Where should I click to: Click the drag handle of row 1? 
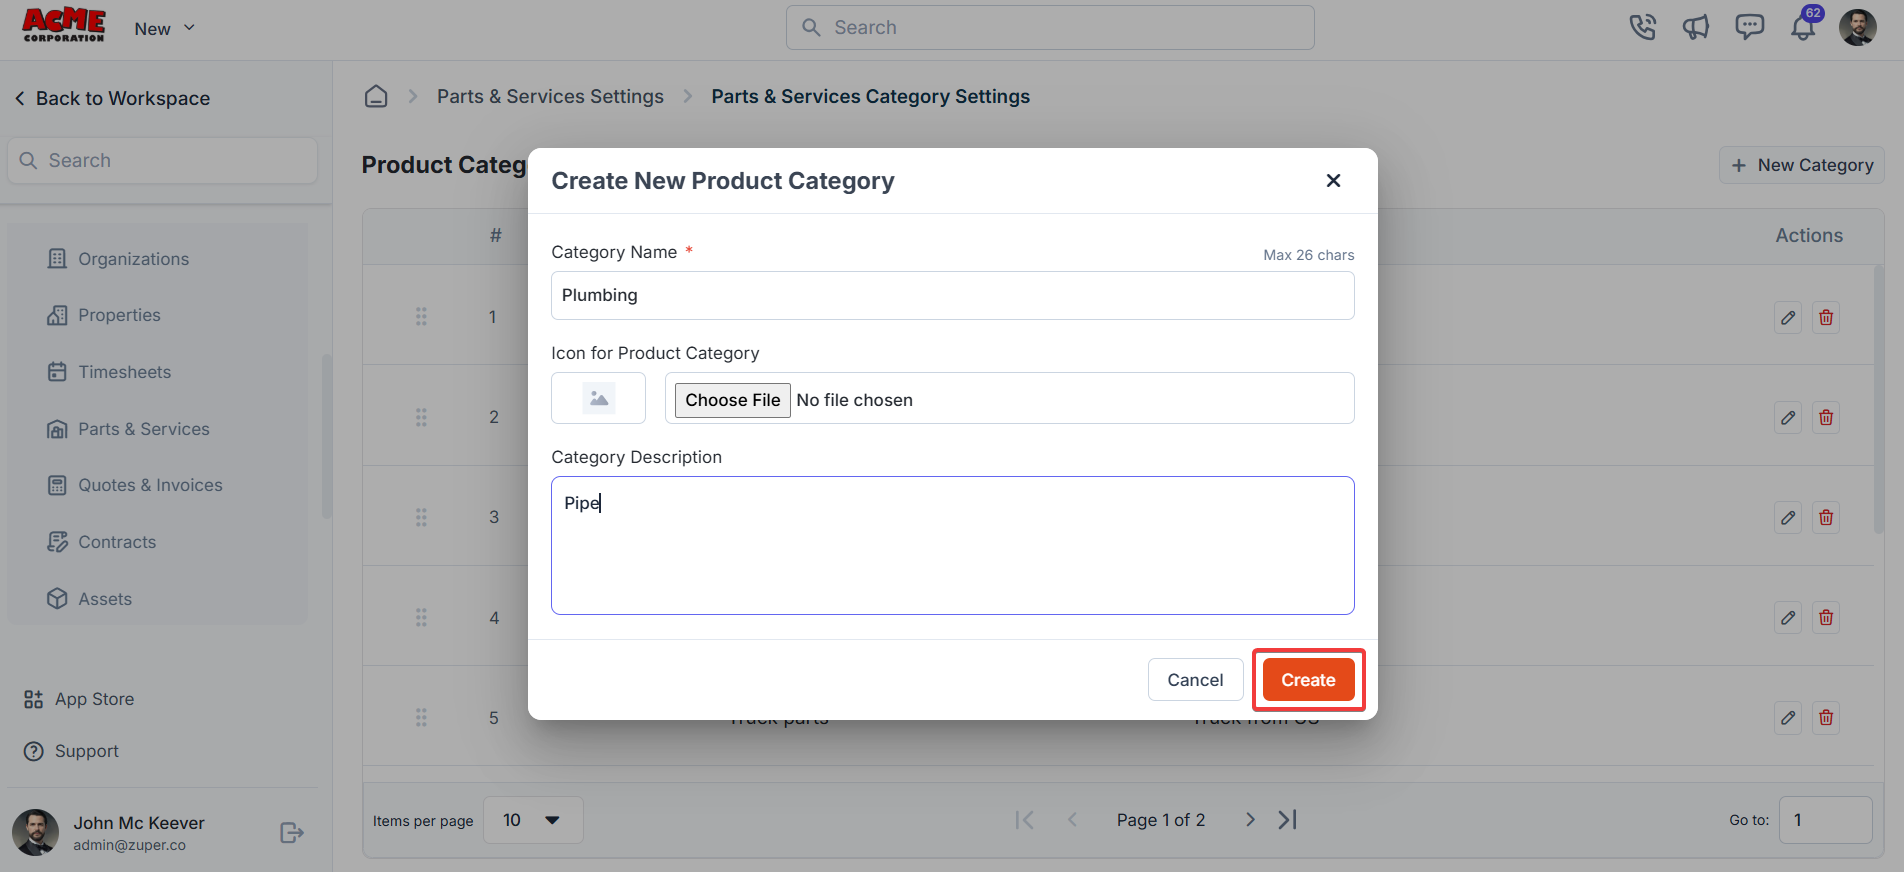pyautogui.click(x=421, y=316)
